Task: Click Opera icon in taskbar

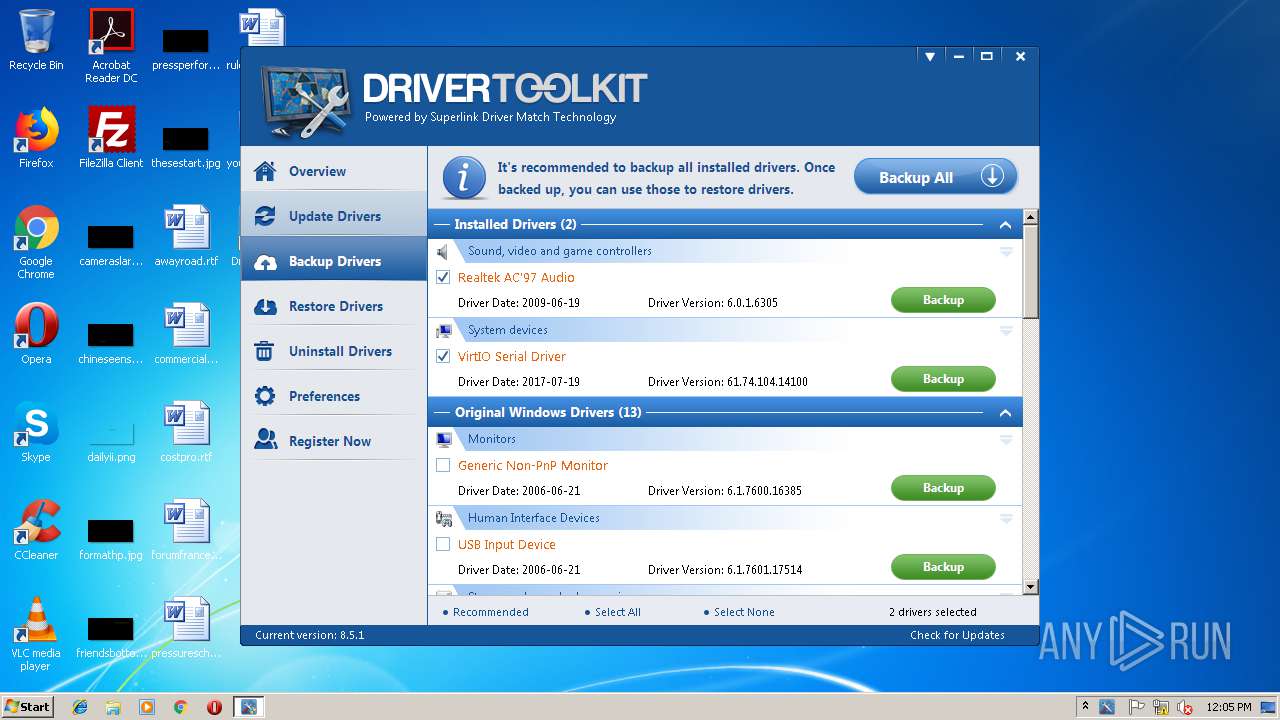Action: click(214, 707)
